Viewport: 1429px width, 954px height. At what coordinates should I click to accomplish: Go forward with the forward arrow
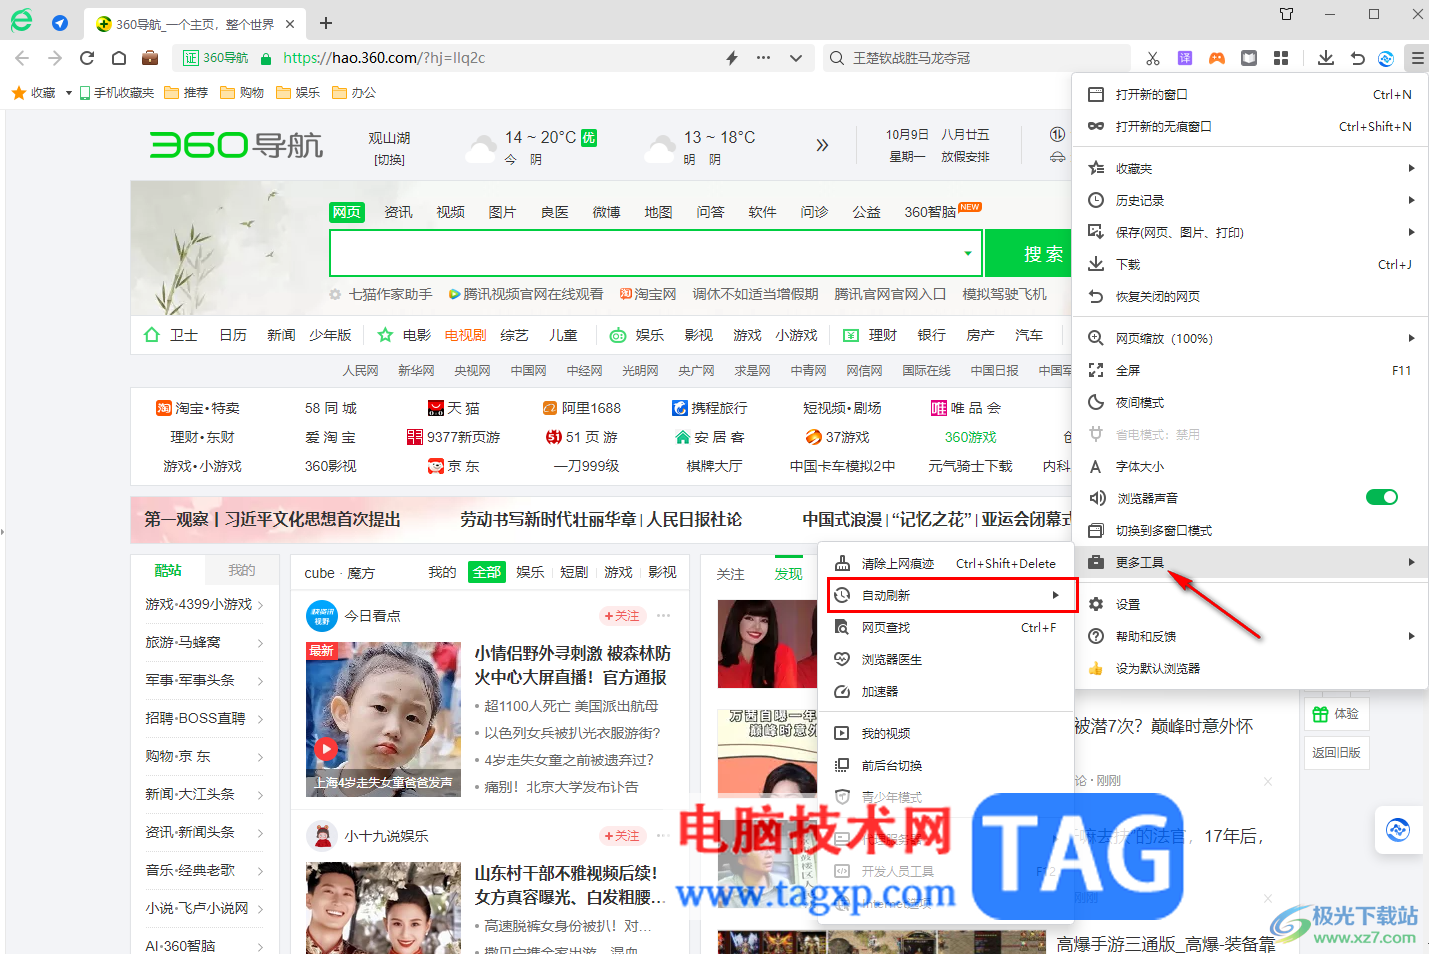point(55,58)
